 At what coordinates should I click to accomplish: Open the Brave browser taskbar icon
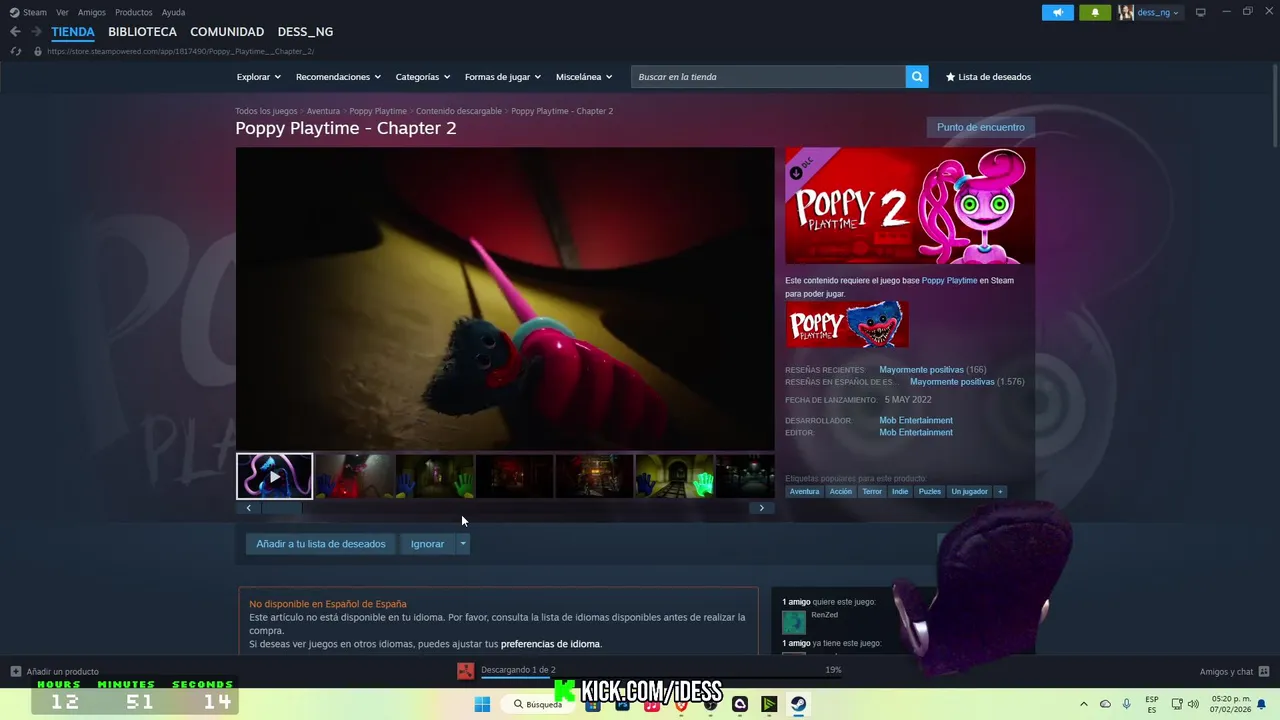tap(681, 704)
